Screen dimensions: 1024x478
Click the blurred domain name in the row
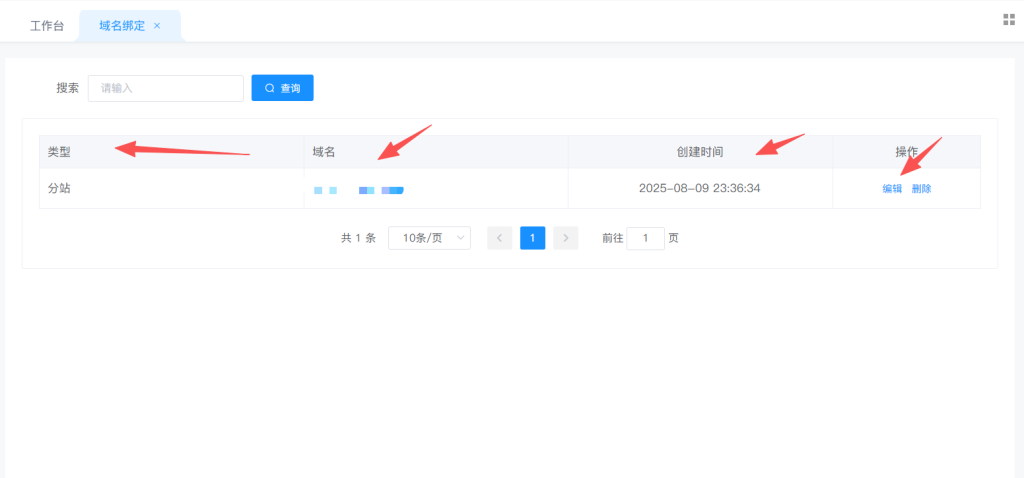pyautogui.click(x=358, y=189)
